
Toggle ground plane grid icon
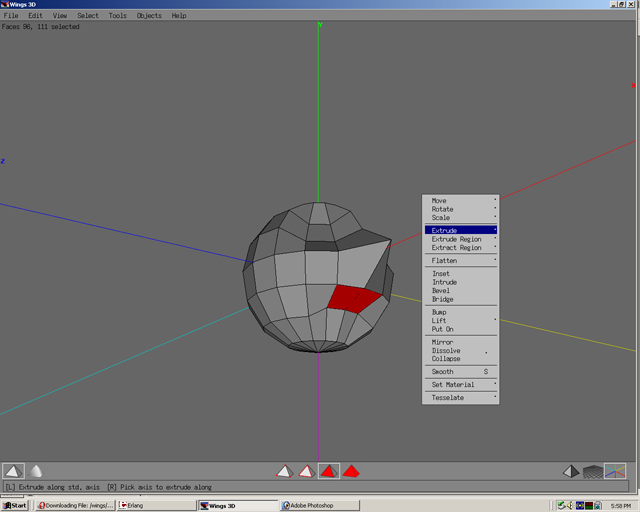click(593, 472)
